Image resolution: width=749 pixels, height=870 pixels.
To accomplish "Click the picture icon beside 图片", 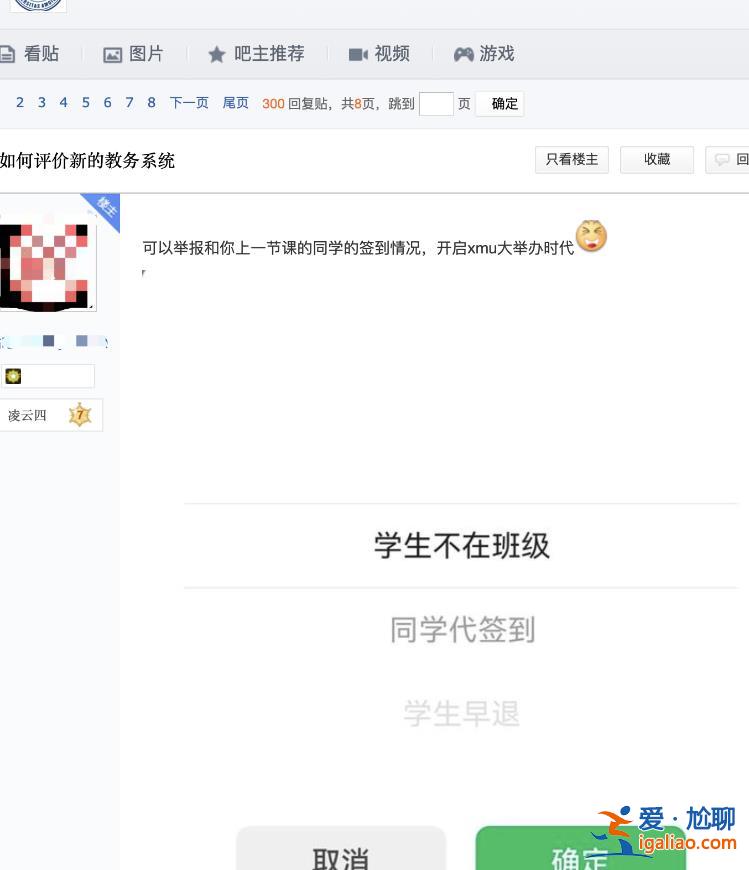I will pos(113,55).
